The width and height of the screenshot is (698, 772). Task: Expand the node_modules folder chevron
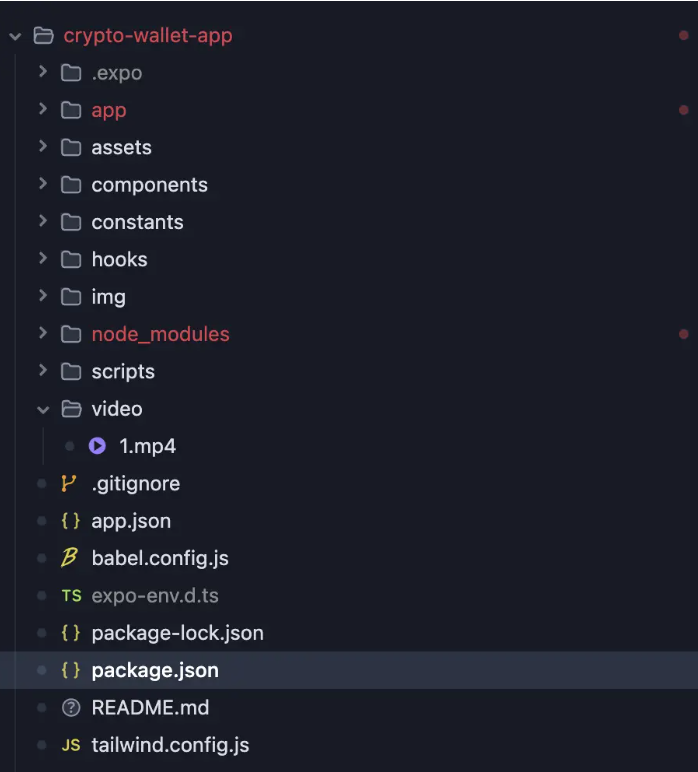coord(43,333)
